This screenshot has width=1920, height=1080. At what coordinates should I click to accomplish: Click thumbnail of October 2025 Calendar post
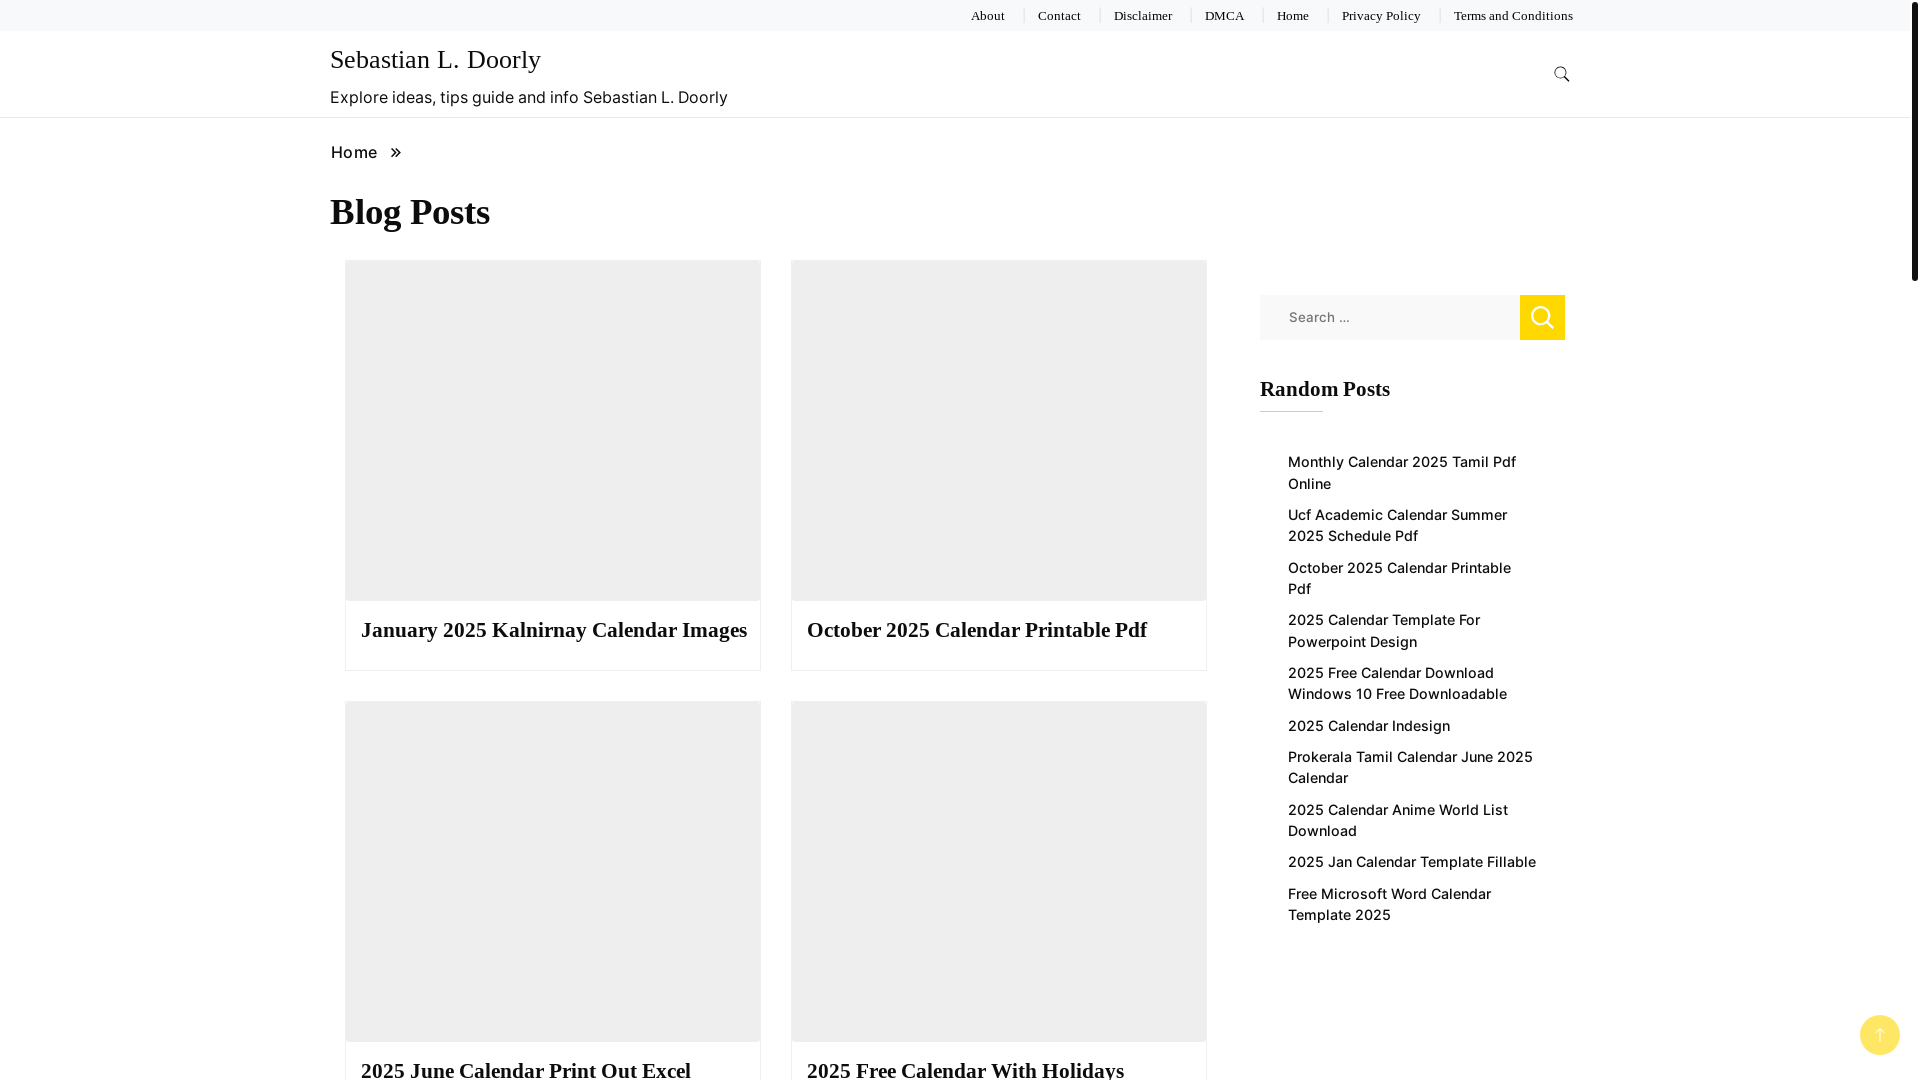coord(999,431)
